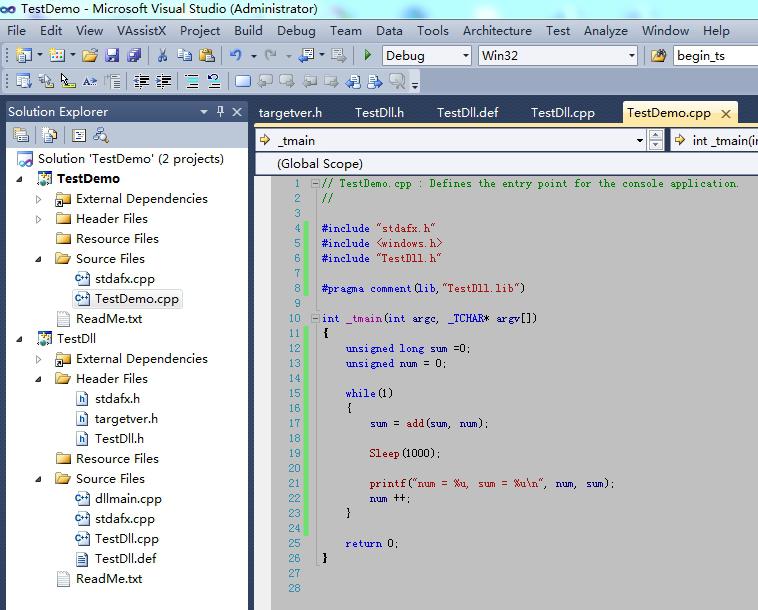Screen dimensions: 758x610
Task: Start debugging with the green play arrow
Action: (x=367, y=56)
